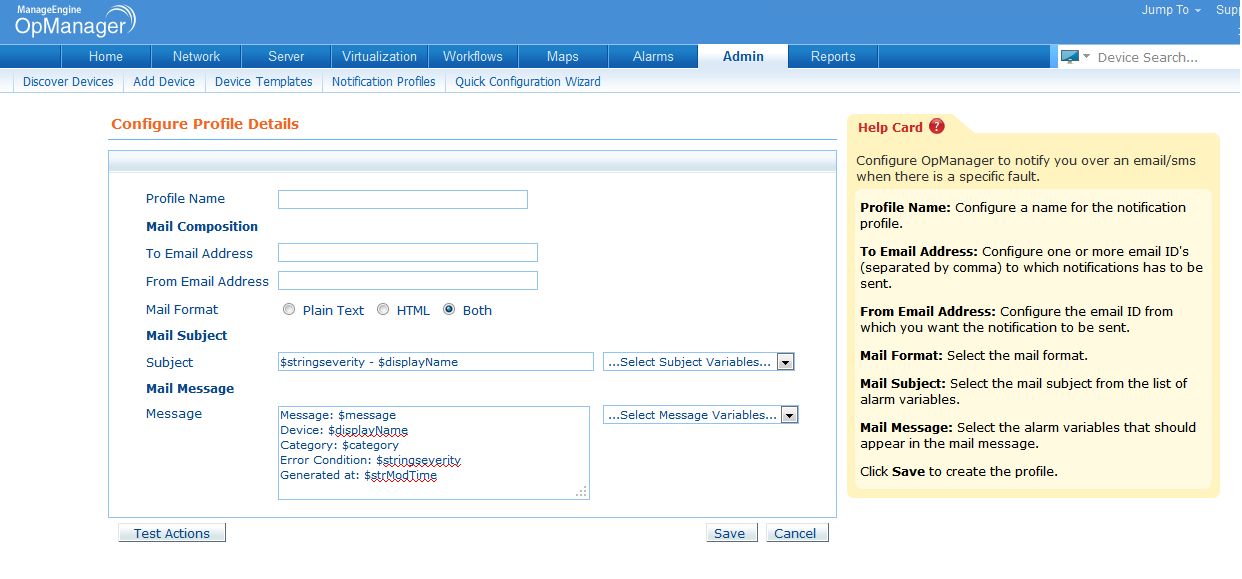Select Plain Text mail format
1242x579 pixels.
tap(289, 309)
